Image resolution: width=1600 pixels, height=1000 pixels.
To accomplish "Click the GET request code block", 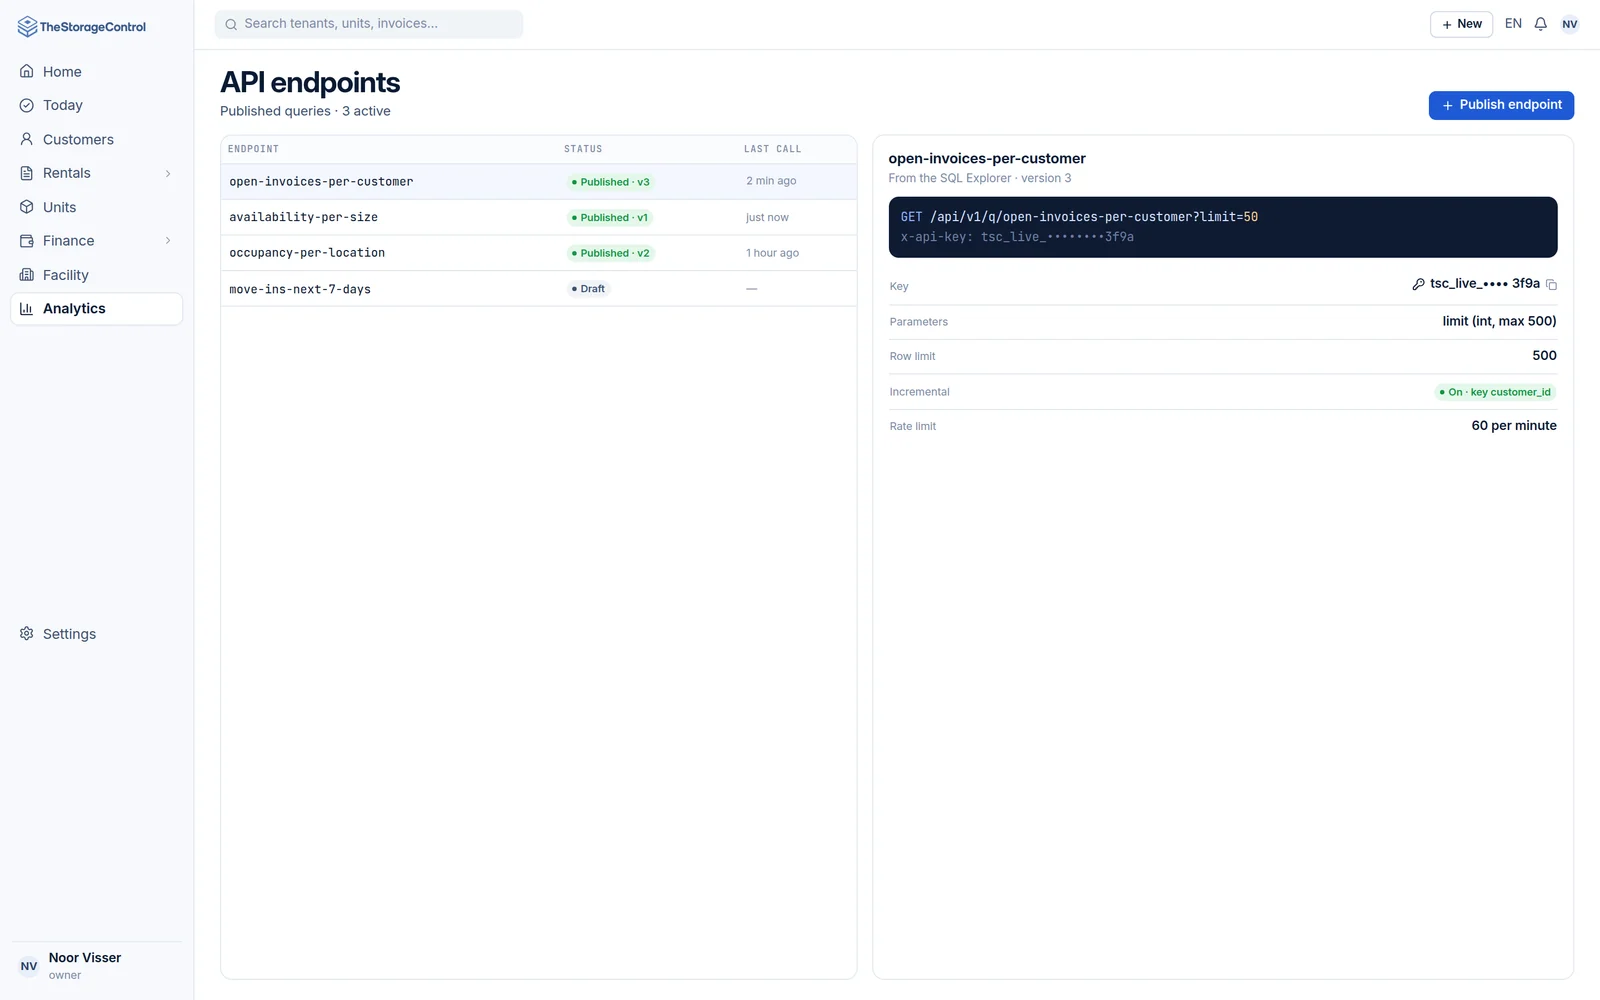I will pos(1223,227).
